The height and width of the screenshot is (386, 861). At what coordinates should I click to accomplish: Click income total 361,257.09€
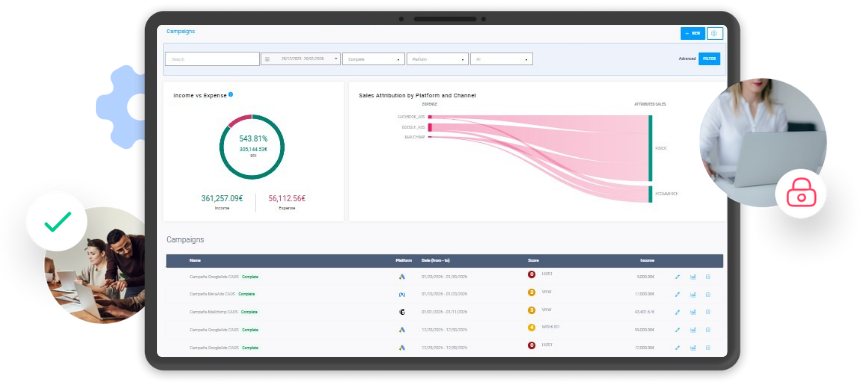pyautogui.click(x=222, y=198)
